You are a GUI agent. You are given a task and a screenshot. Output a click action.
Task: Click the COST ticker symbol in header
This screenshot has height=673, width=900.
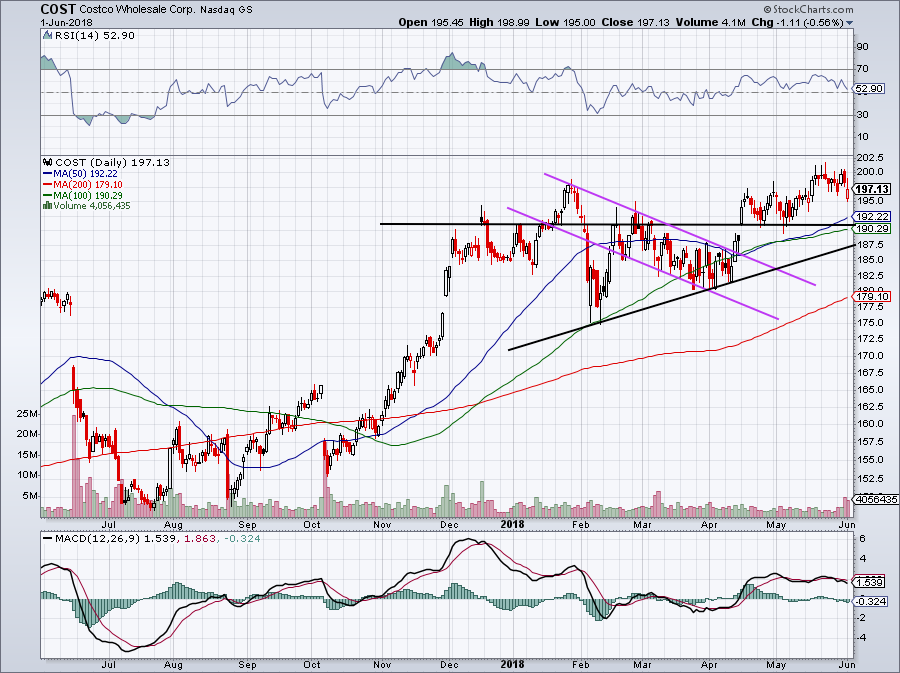tap(58, 9)
